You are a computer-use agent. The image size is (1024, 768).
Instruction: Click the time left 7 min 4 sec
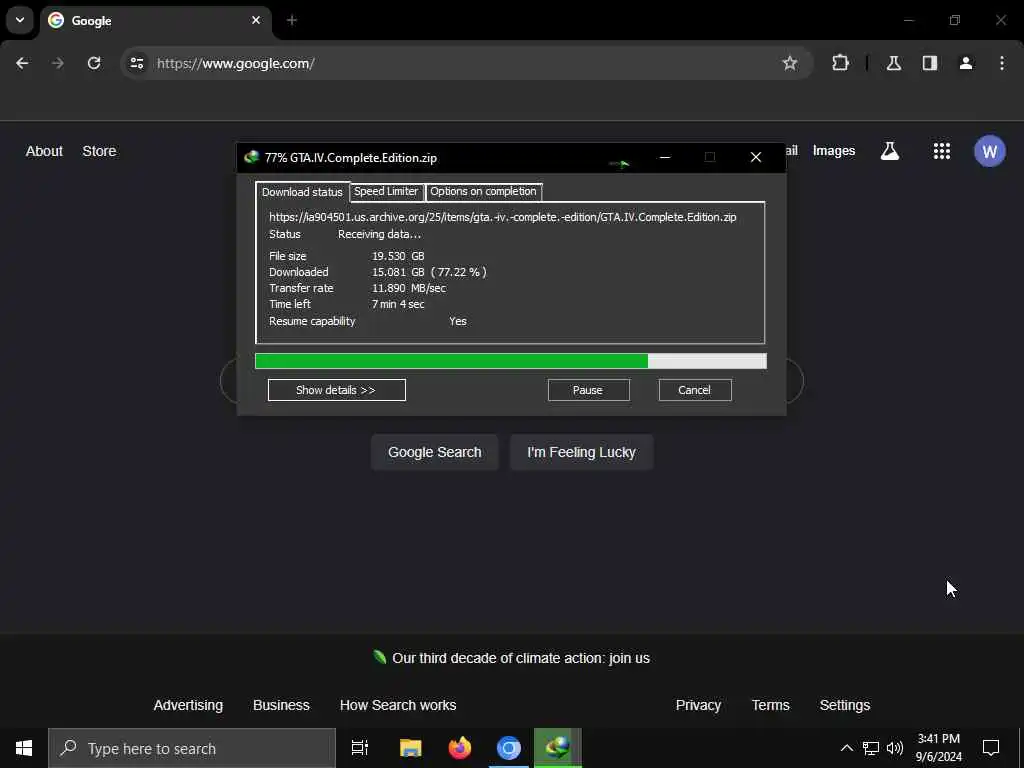click(398, 304)
